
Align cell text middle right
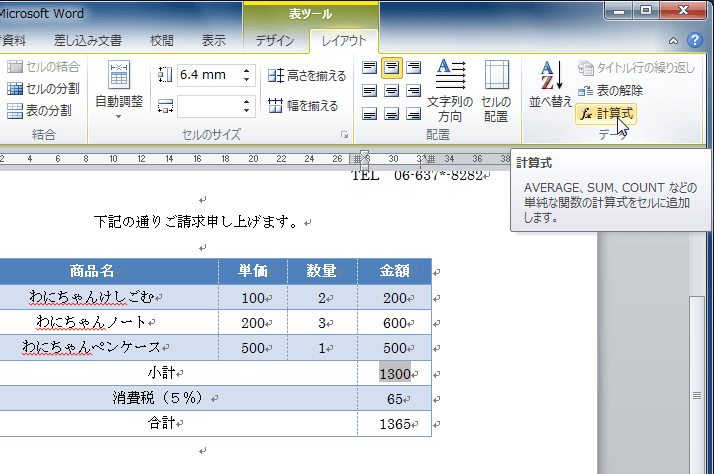pos(413,91)
